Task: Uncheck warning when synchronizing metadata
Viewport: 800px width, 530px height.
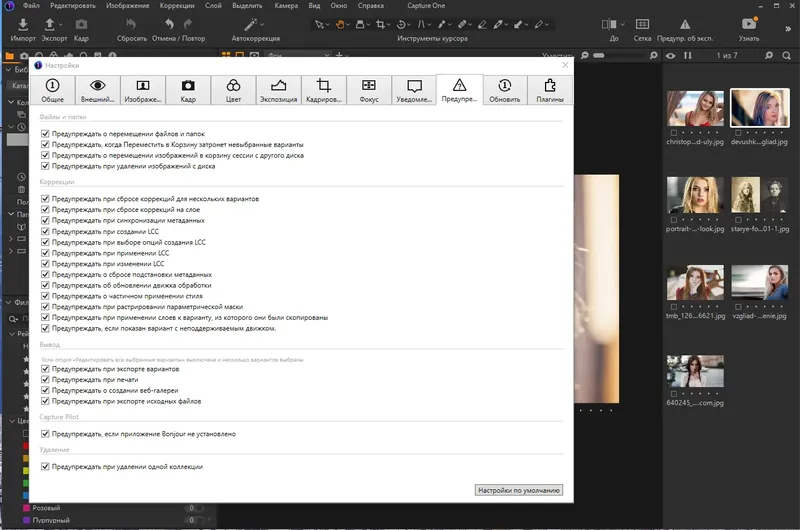Action: pos(45,220)
